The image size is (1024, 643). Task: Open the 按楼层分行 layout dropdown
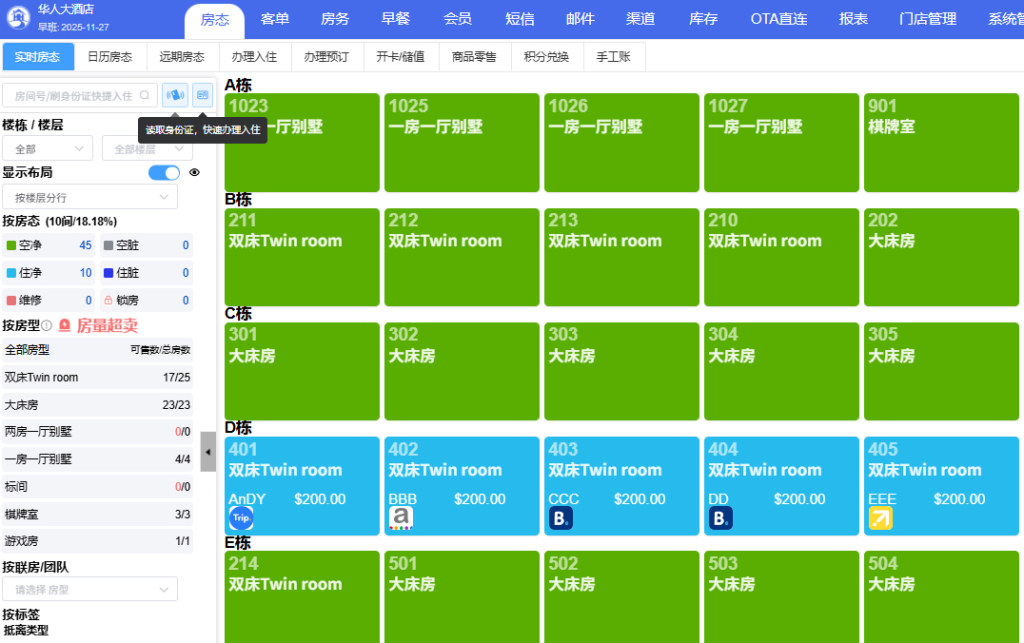pyautogui.click(x=90, y=198)
